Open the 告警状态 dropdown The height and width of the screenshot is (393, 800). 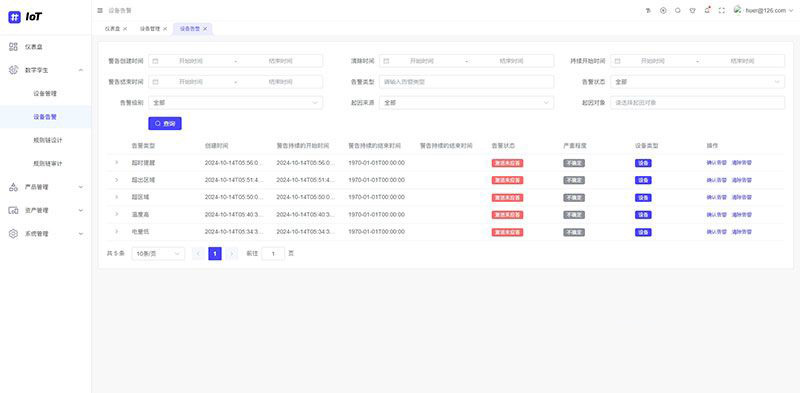click(697, 82)
